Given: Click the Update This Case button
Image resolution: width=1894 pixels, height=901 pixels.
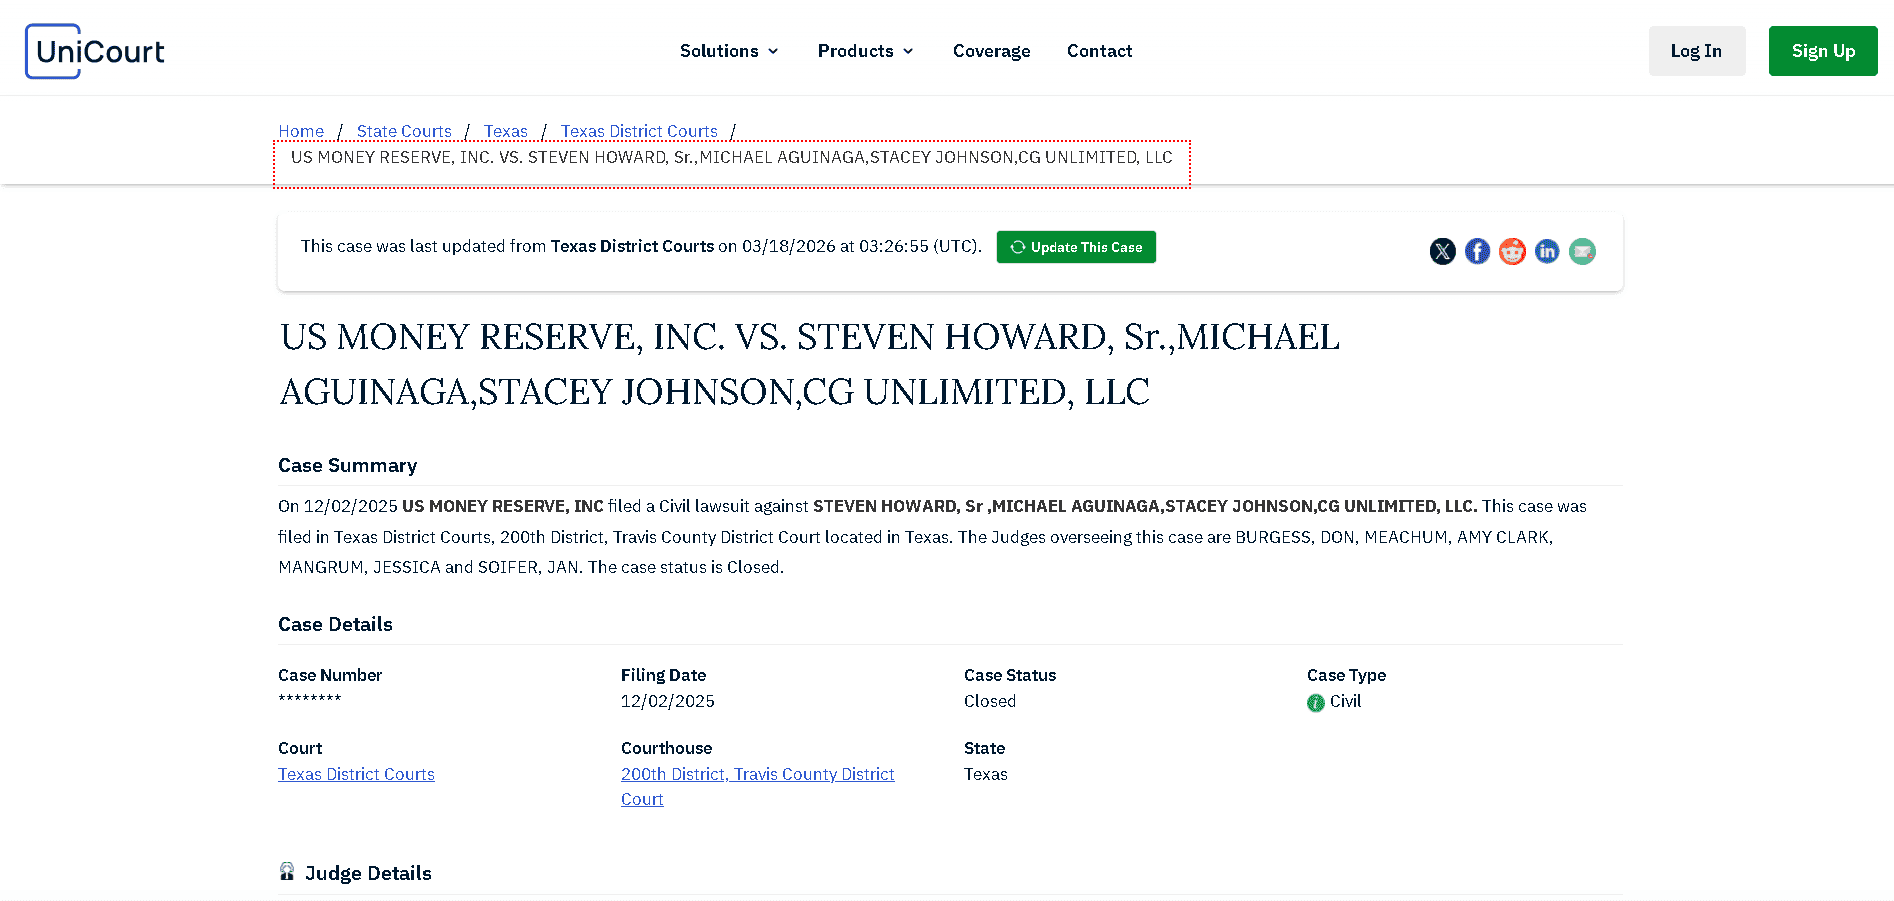Looking at the screenshot, I should (x=1076, y=247).
